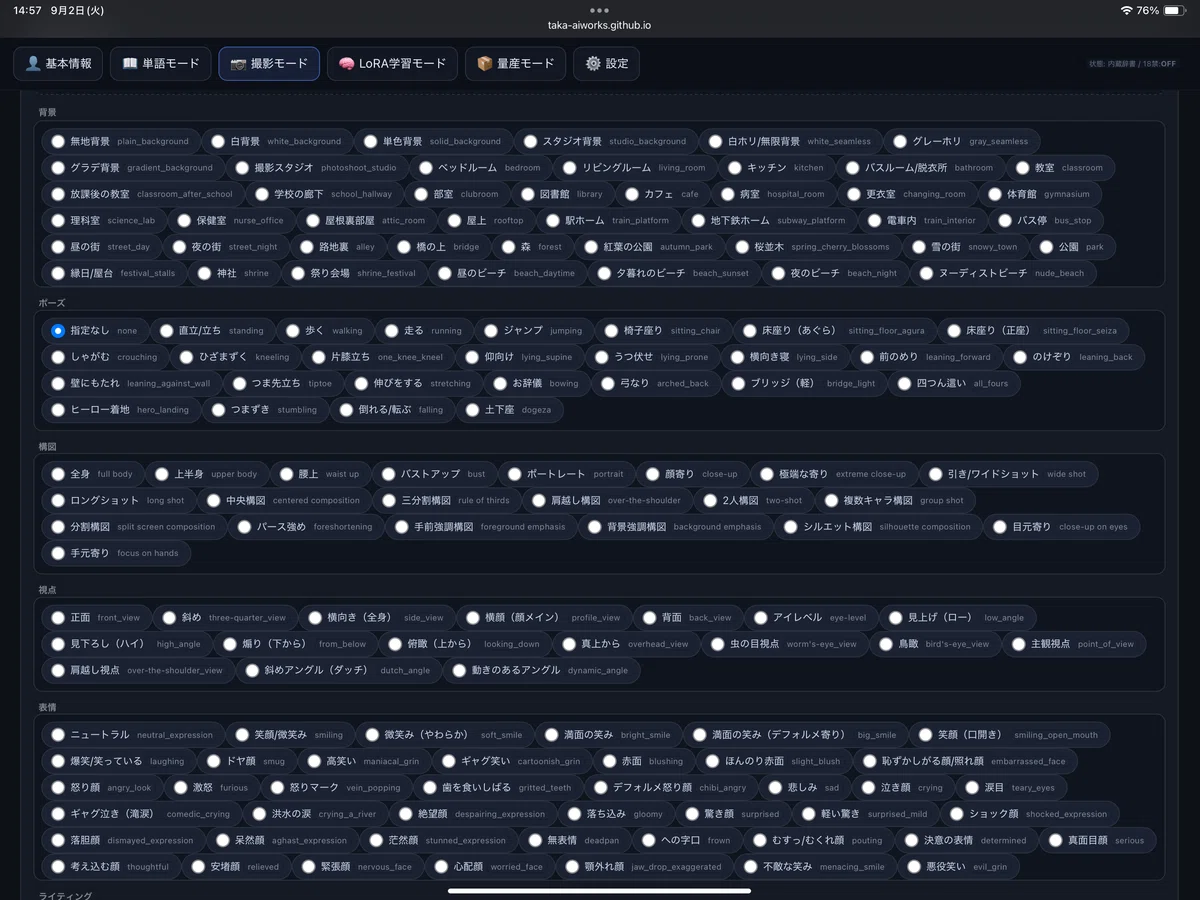This screenshot has width=1200, height=900.
Task: Click the taka-aiworks.github.io address text
Action: pos(600,25)
